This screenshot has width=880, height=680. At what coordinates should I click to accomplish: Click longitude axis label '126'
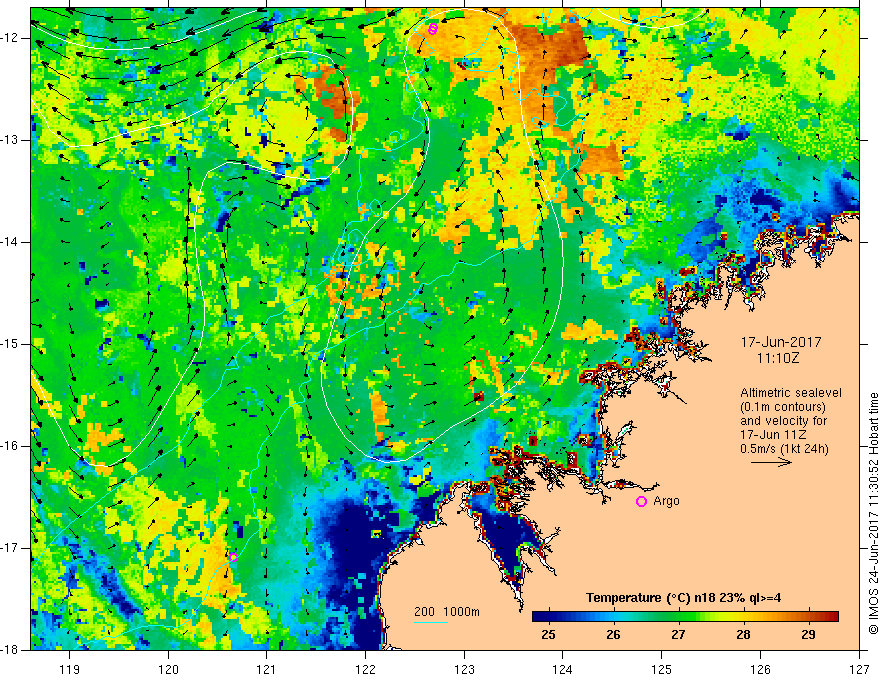[760, 669]
